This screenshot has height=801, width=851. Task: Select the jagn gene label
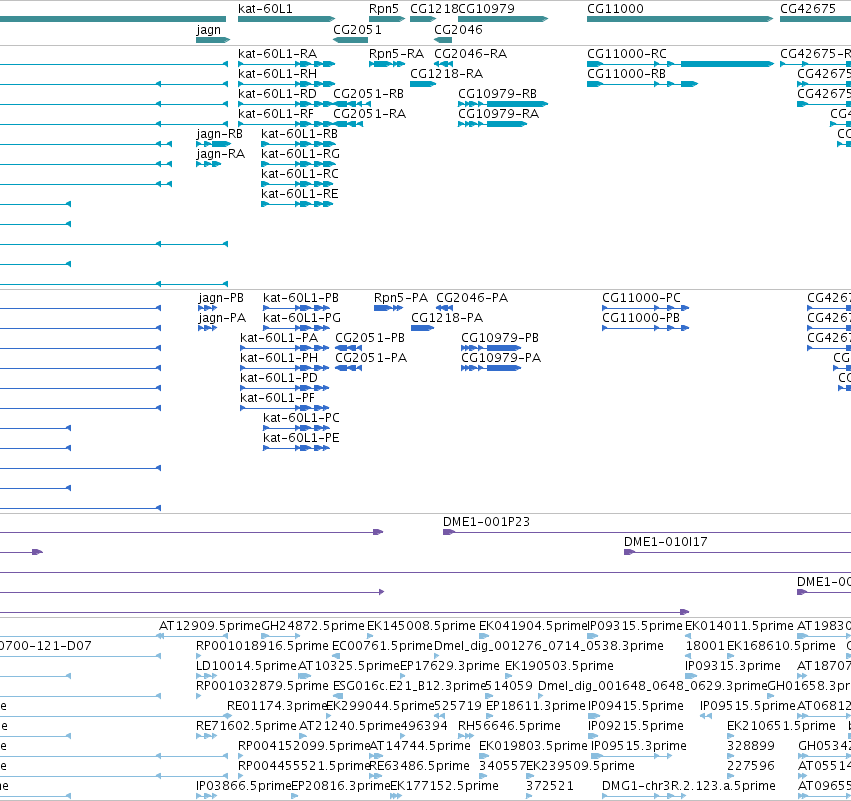click(208, 30)
